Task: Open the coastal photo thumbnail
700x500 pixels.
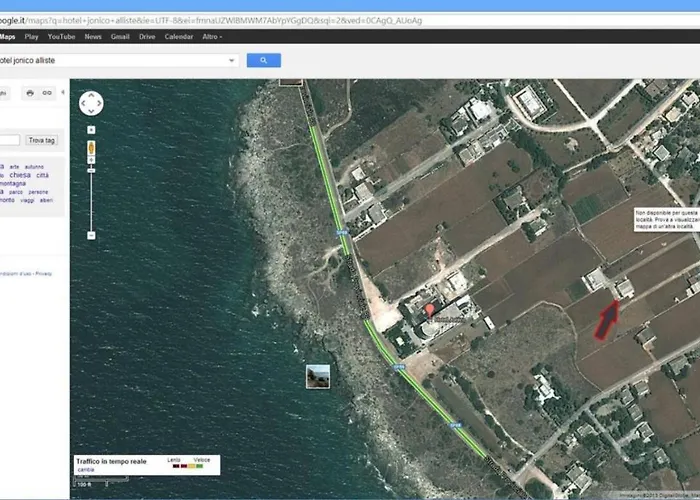Action: 318,376
